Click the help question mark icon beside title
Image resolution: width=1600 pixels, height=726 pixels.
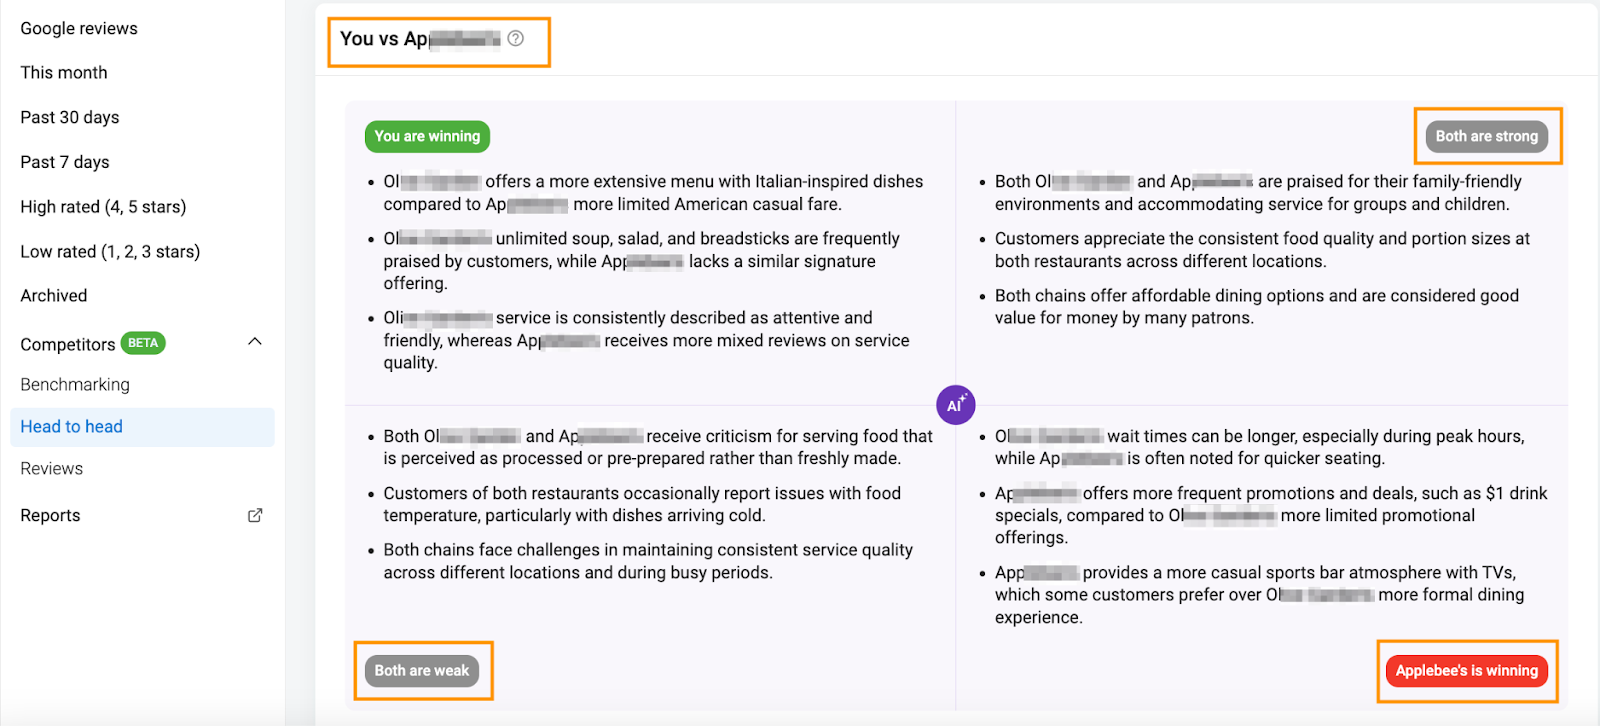click(515, 38)
